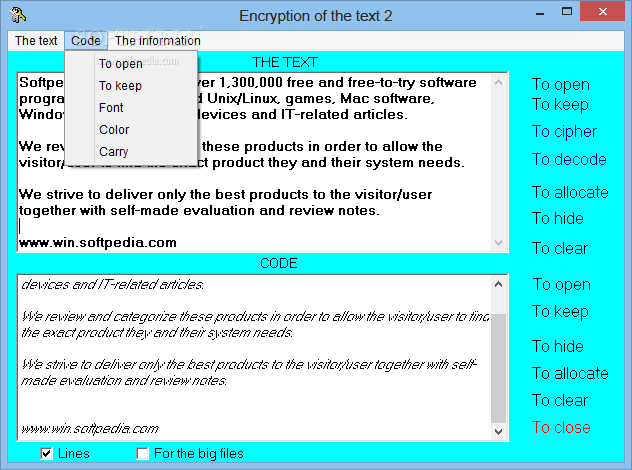Maximize the Encryption of the text window

(567, 12)
